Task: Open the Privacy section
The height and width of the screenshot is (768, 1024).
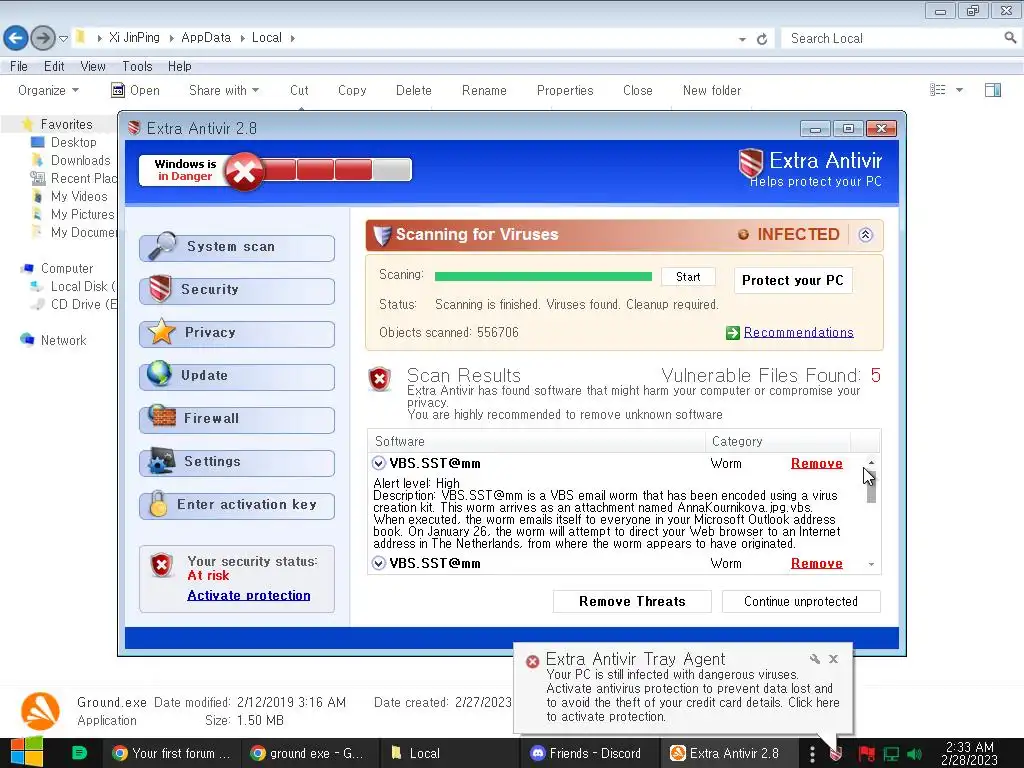Action: point(237,333)
